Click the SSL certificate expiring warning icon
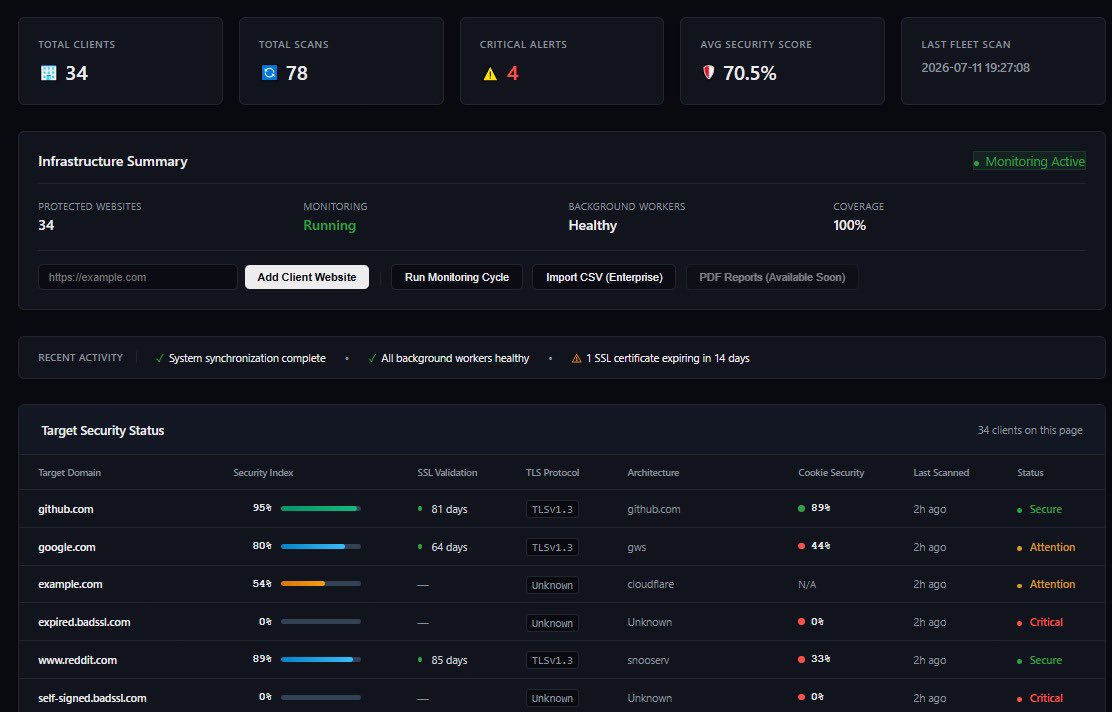 (577, 358)
